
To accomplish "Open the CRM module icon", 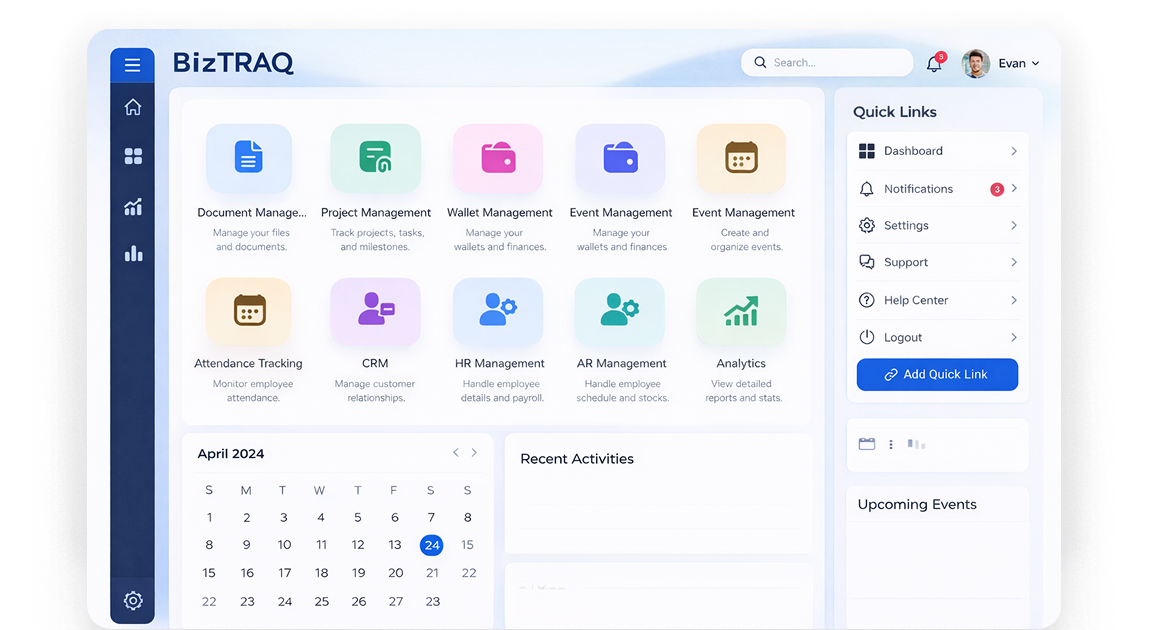I will [x=375, y=311].
